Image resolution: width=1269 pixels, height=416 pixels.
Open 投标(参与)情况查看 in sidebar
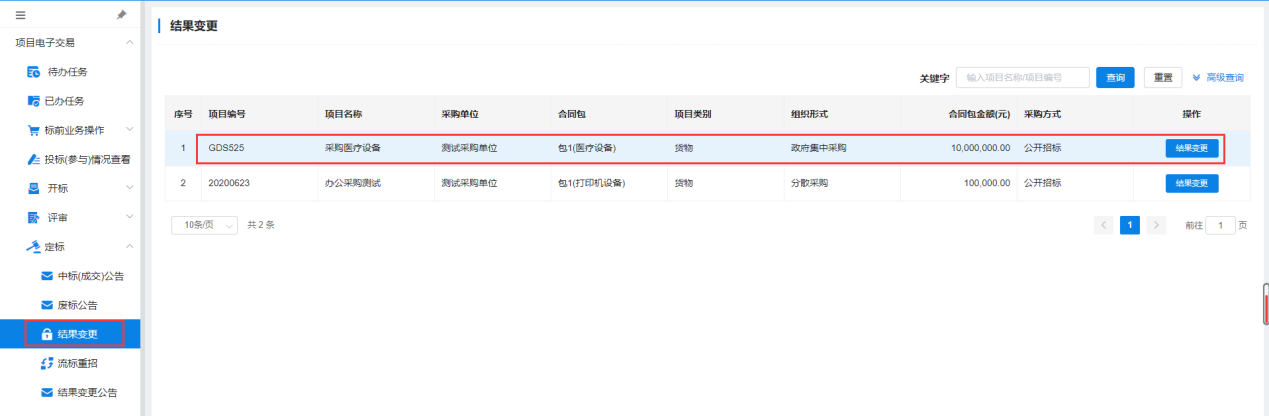[x=86, y=159]
